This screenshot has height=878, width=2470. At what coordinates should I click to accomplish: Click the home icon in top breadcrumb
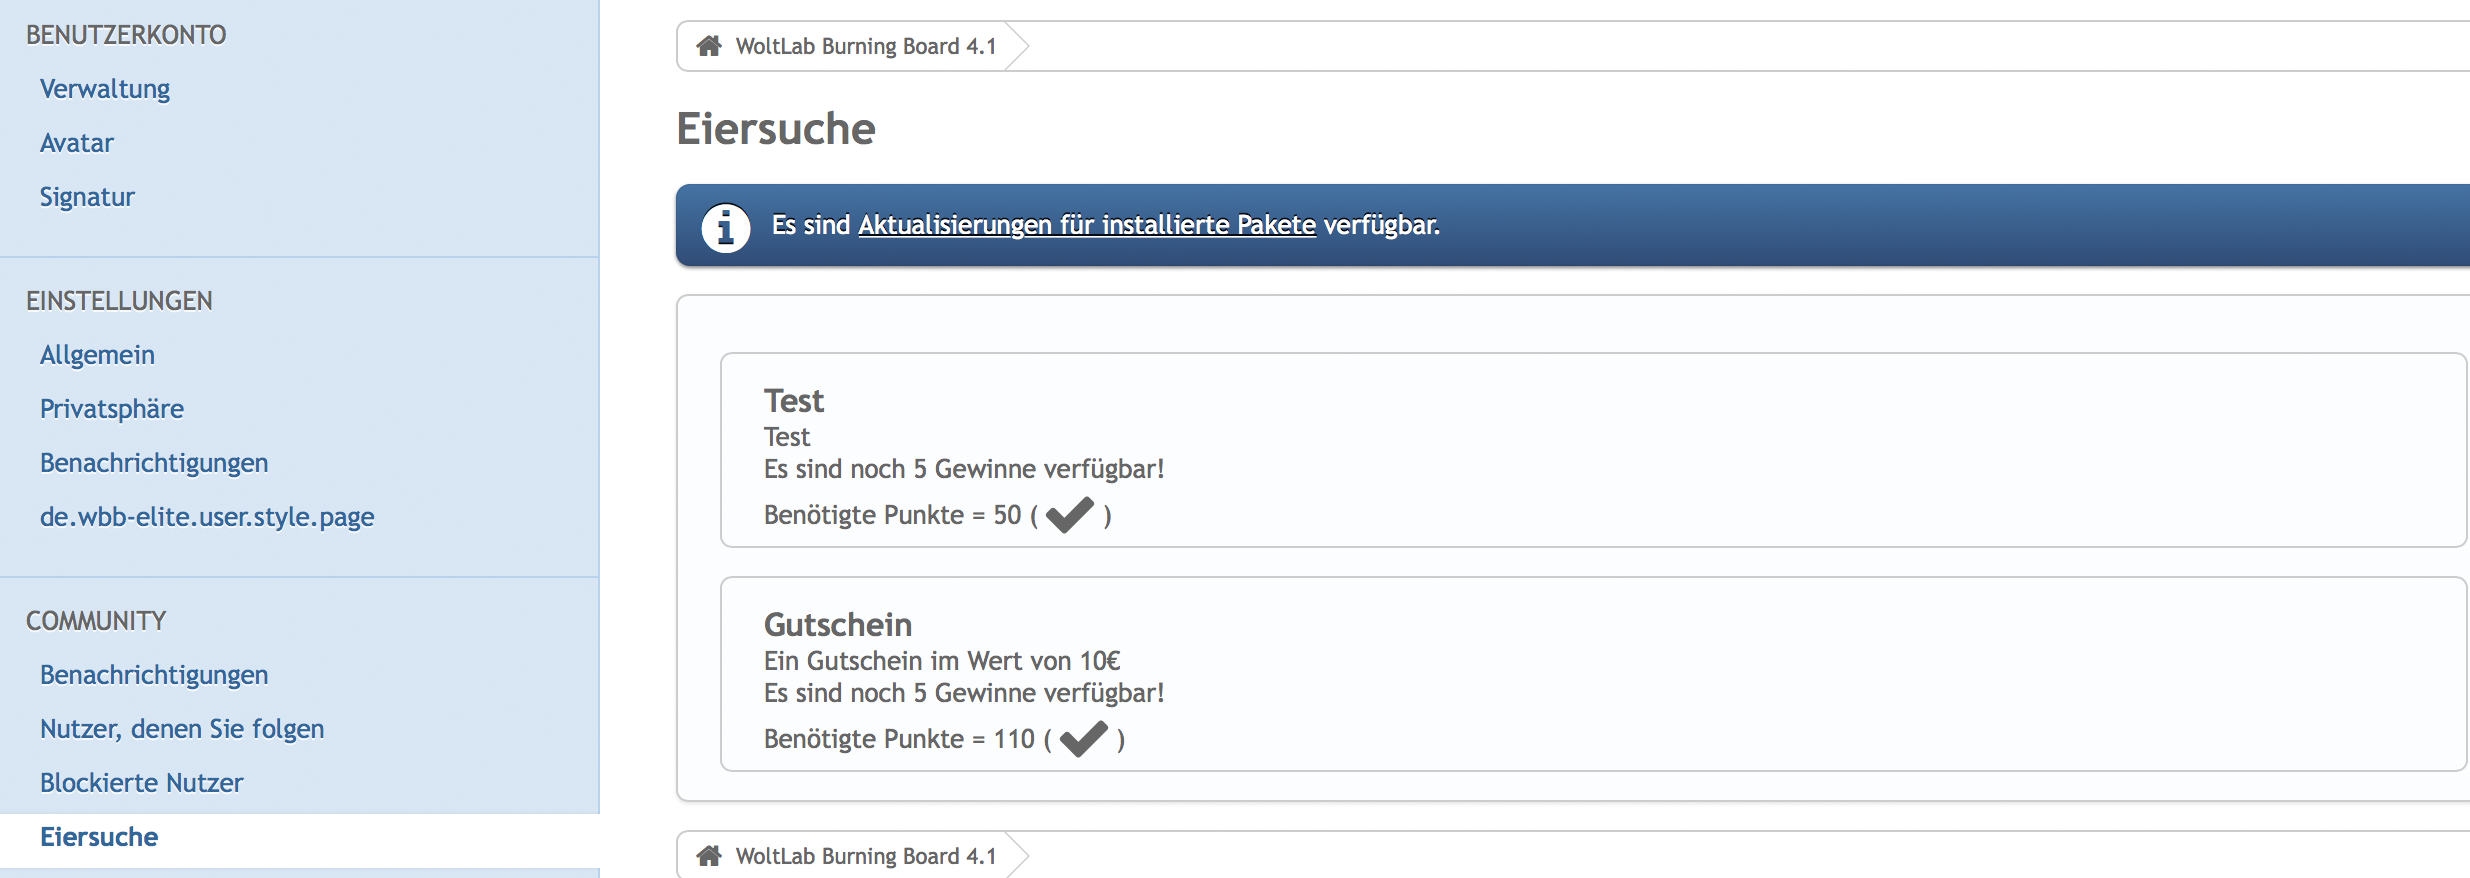tap(709, 46)
